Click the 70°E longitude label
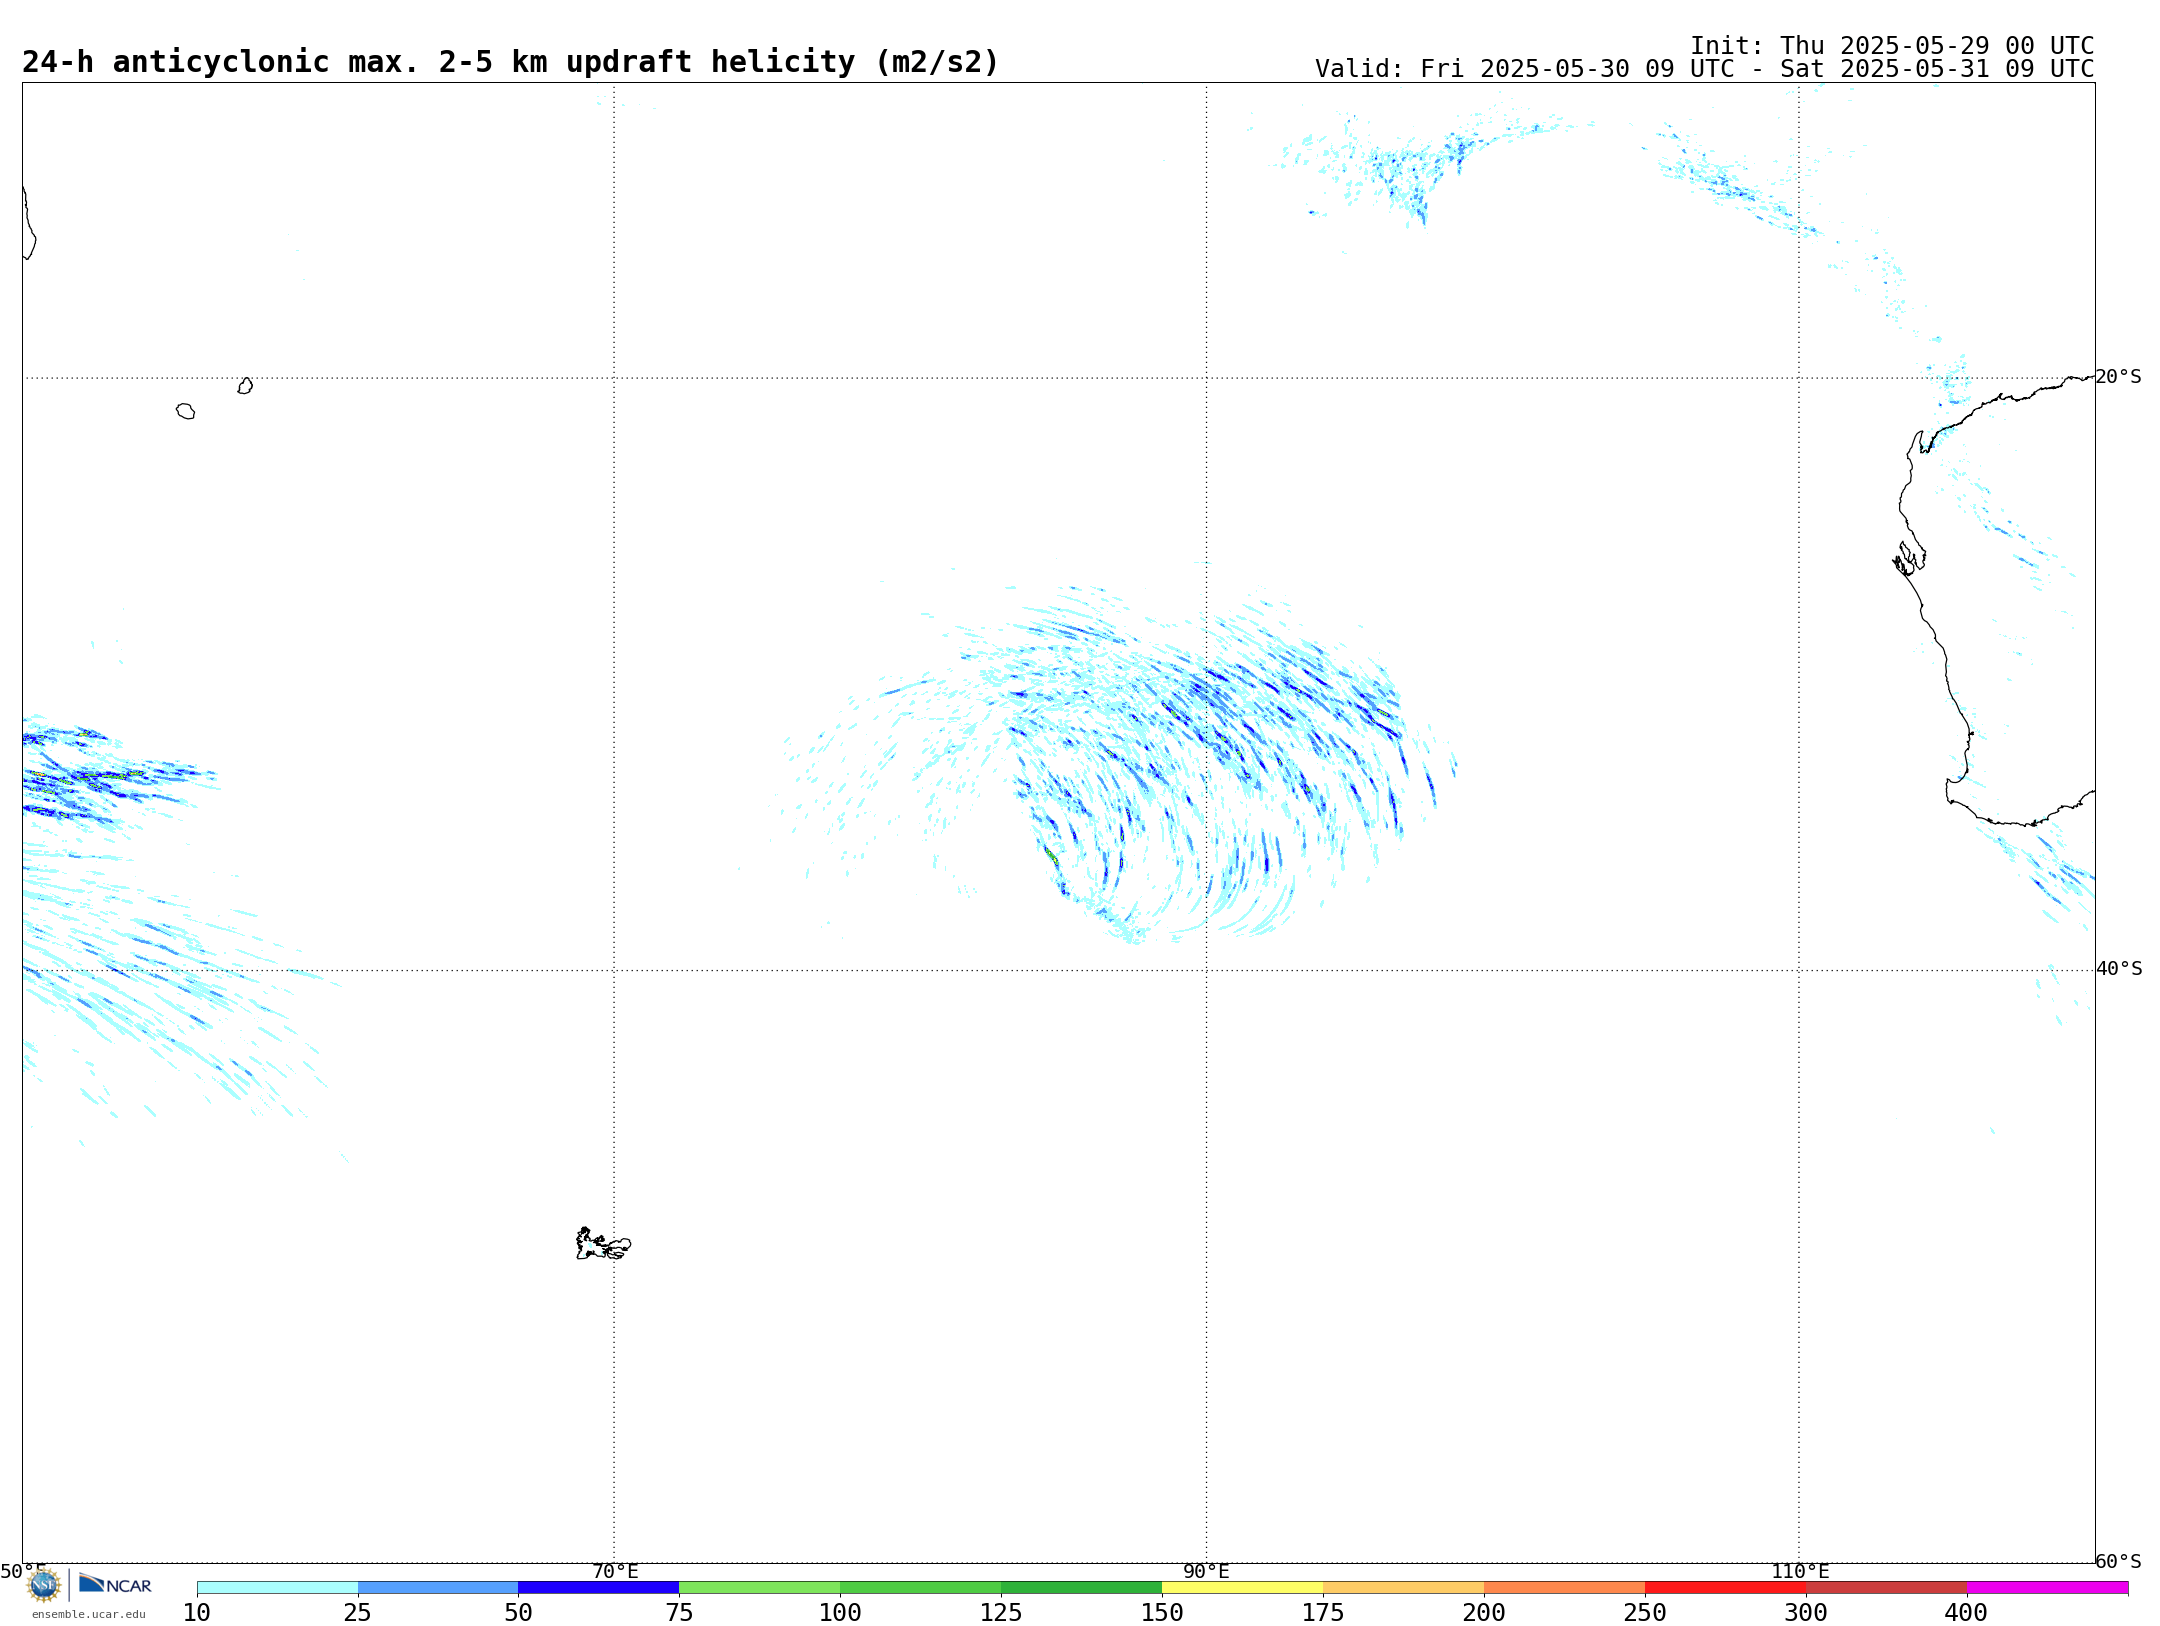The width and height of the screenshot is (2160, 1626). (x=615, y=1572)
